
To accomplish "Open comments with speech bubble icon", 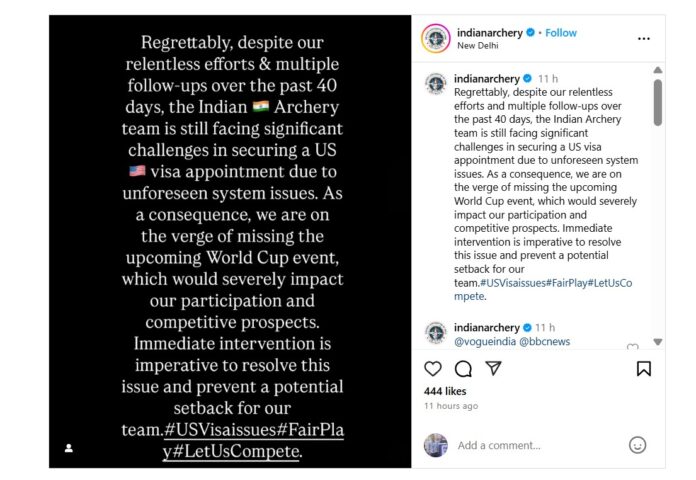I will [463, 369].
